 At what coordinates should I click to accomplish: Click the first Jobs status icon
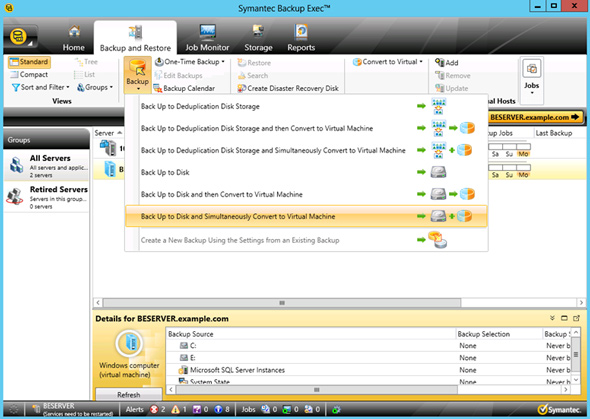coord(265,410)
